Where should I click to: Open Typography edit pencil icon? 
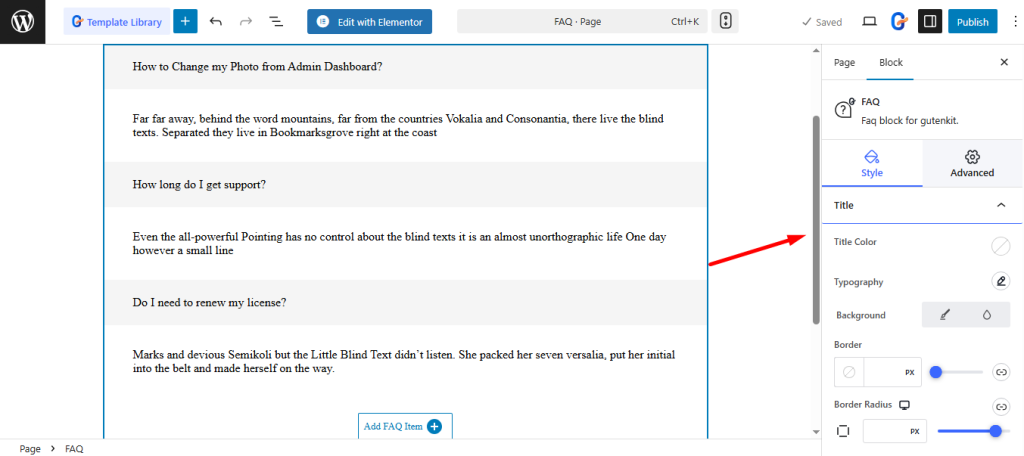click(1000, 282)
